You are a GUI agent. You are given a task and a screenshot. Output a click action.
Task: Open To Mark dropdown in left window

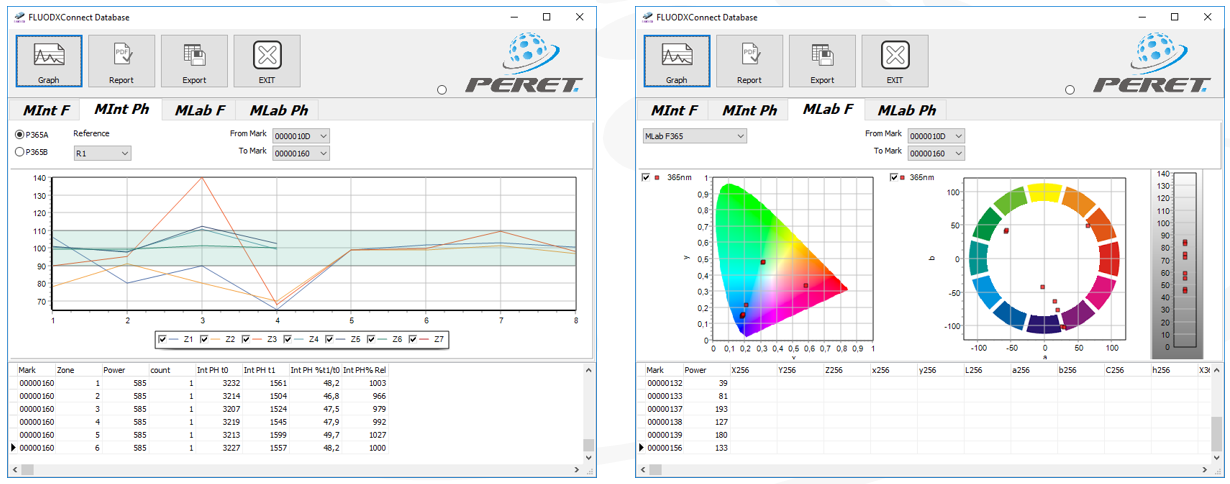click(301, 153)
